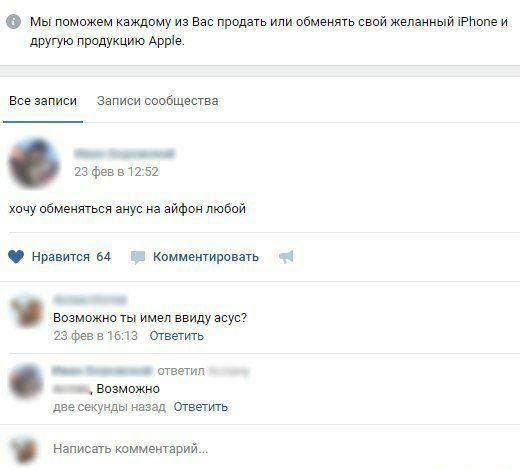Open the post timestamp 23 фев в 12:52
520x470 pixels.
pyautogui.click(x=116, y=172)
